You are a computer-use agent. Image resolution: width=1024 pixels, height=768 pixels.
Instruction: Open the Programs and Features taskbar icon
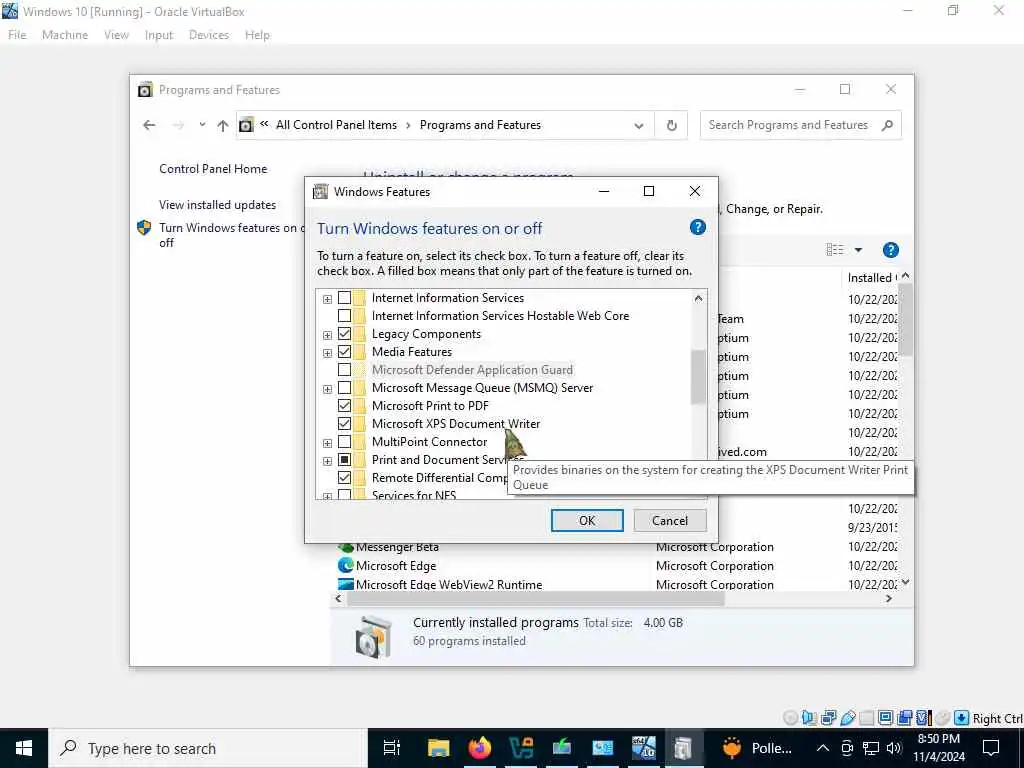pyautogui.click(x=683, y=748)
